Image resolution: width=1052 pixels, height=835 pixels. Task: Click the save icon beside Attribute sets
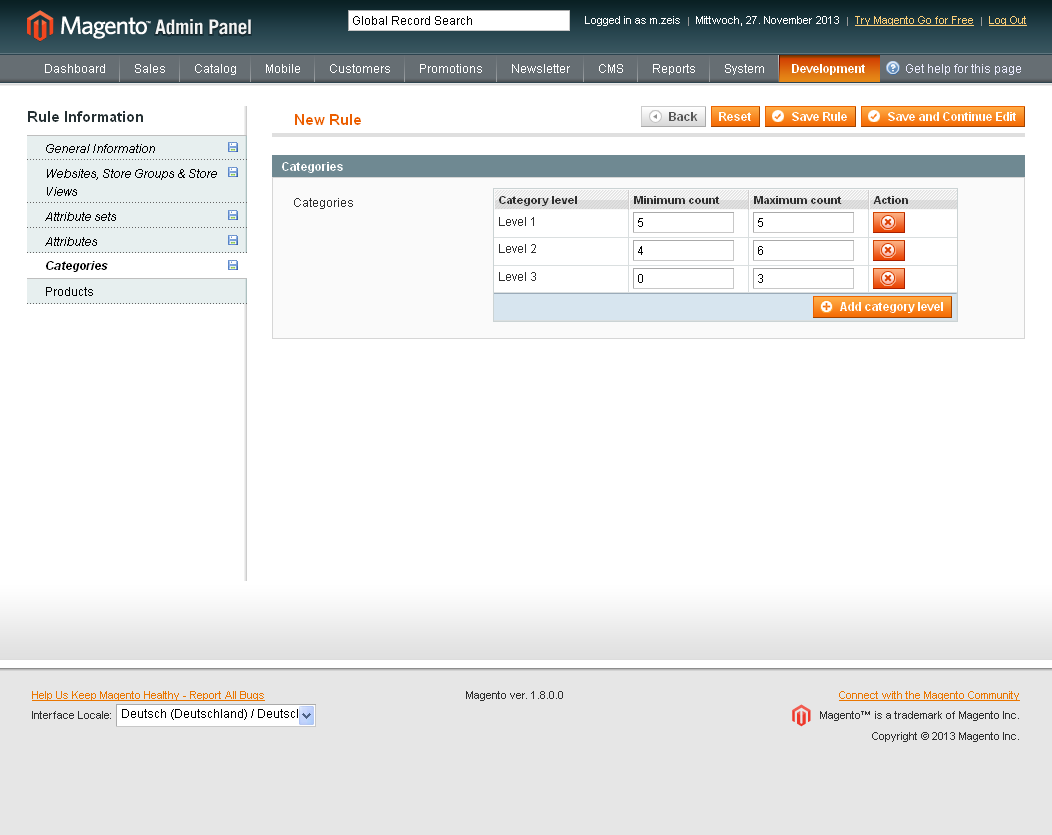pos(233,215)
